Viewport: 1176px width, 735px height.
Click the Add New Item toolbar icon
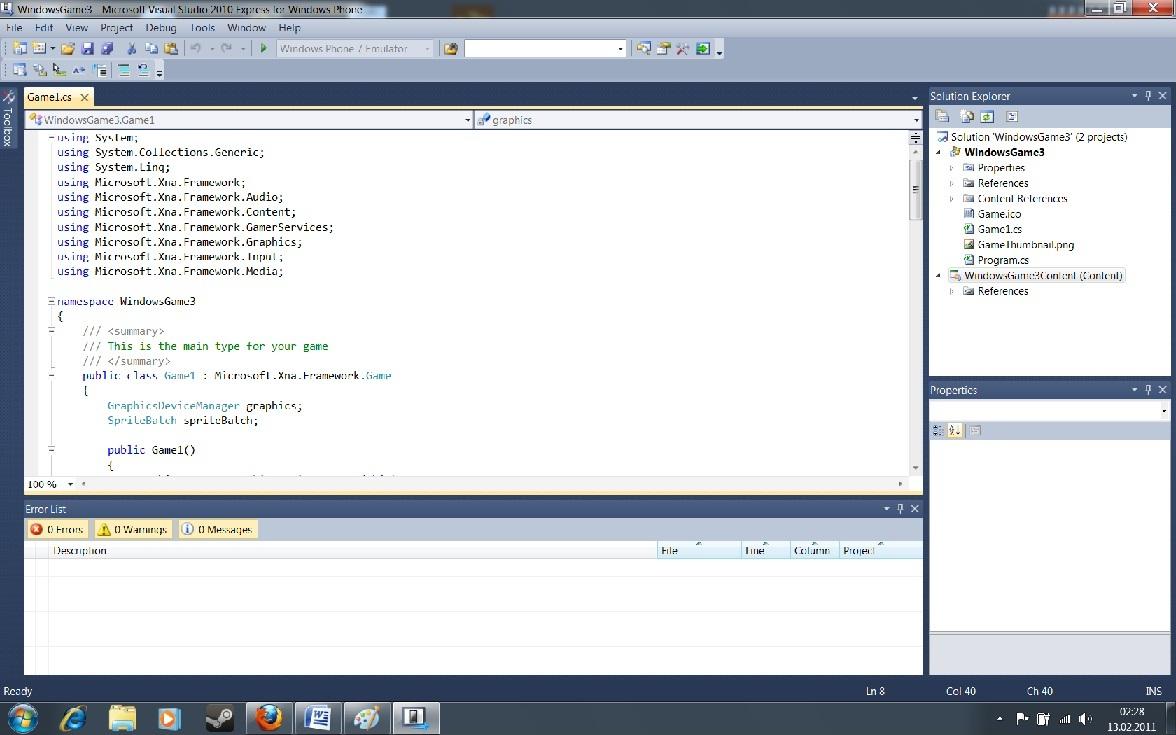[x=39, y=48]
